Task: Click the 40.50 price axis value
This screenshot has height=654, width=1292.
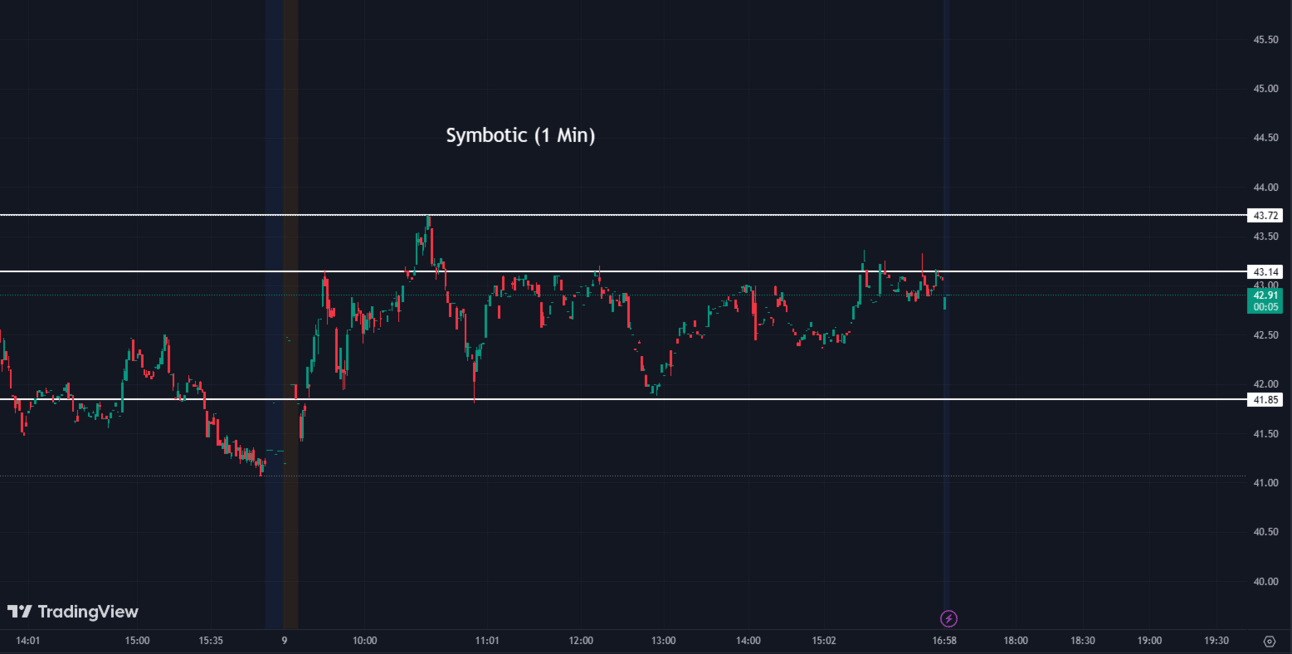Action: tap(1265, 532)
